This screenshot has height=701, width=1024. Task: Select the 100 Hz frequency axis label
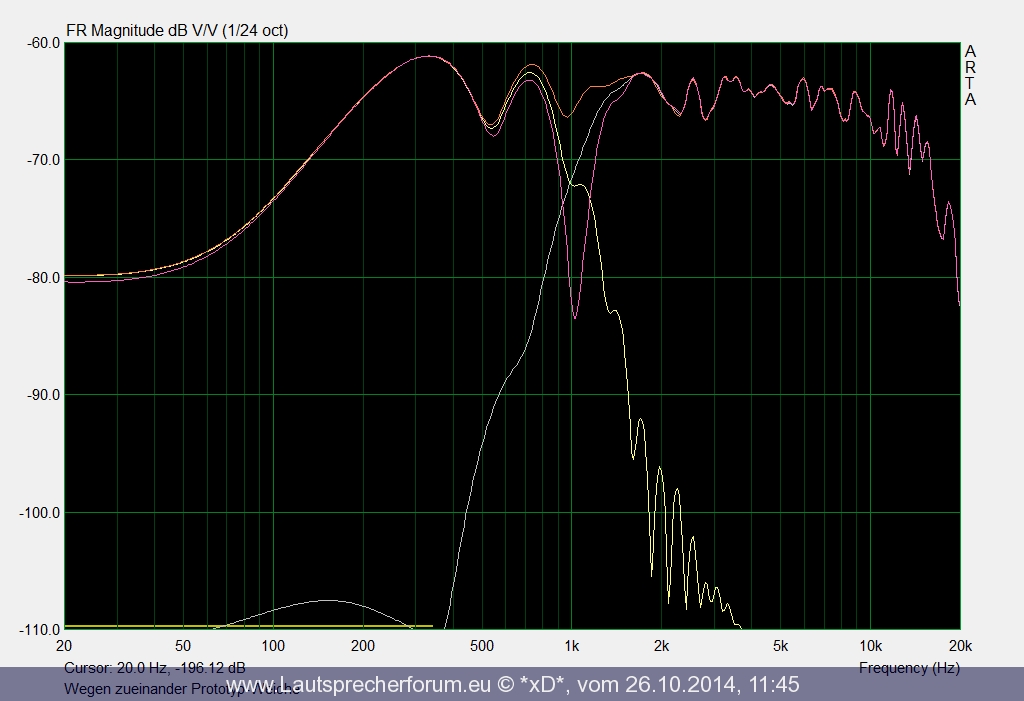(x=272, y=644)
